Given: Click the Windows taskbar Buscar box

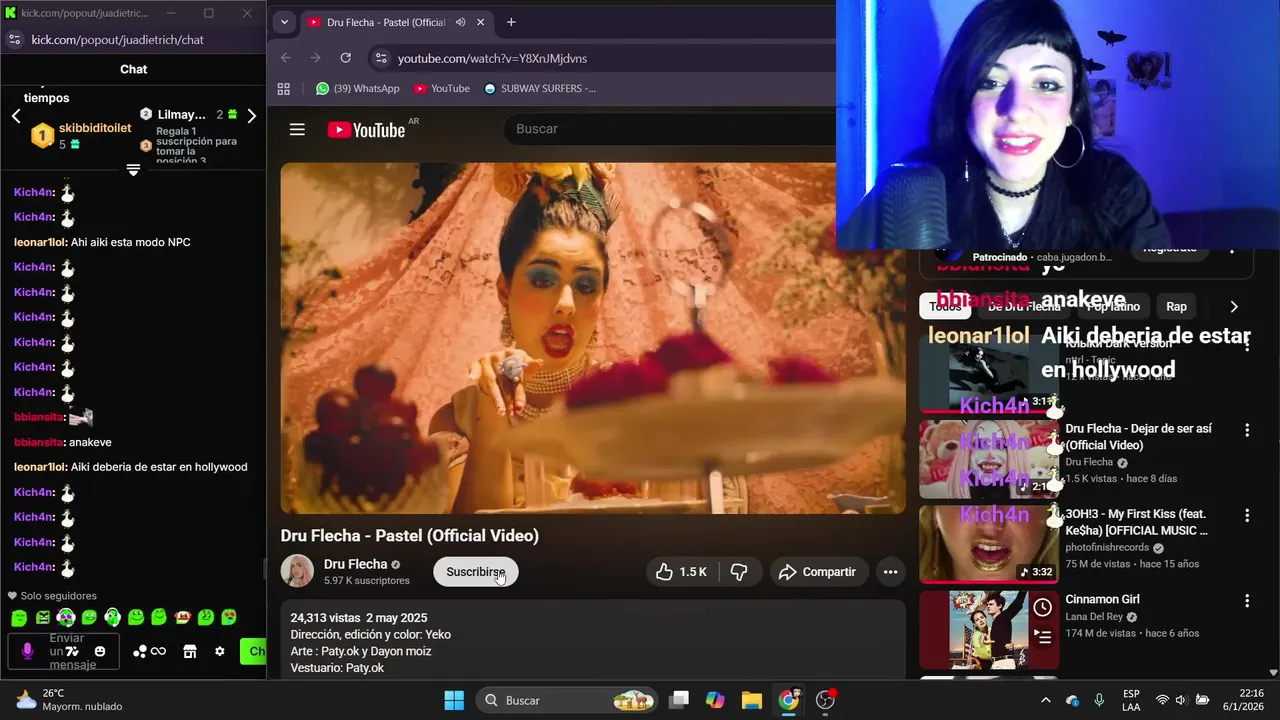Looking at the screenshot, I should [567, 700].
